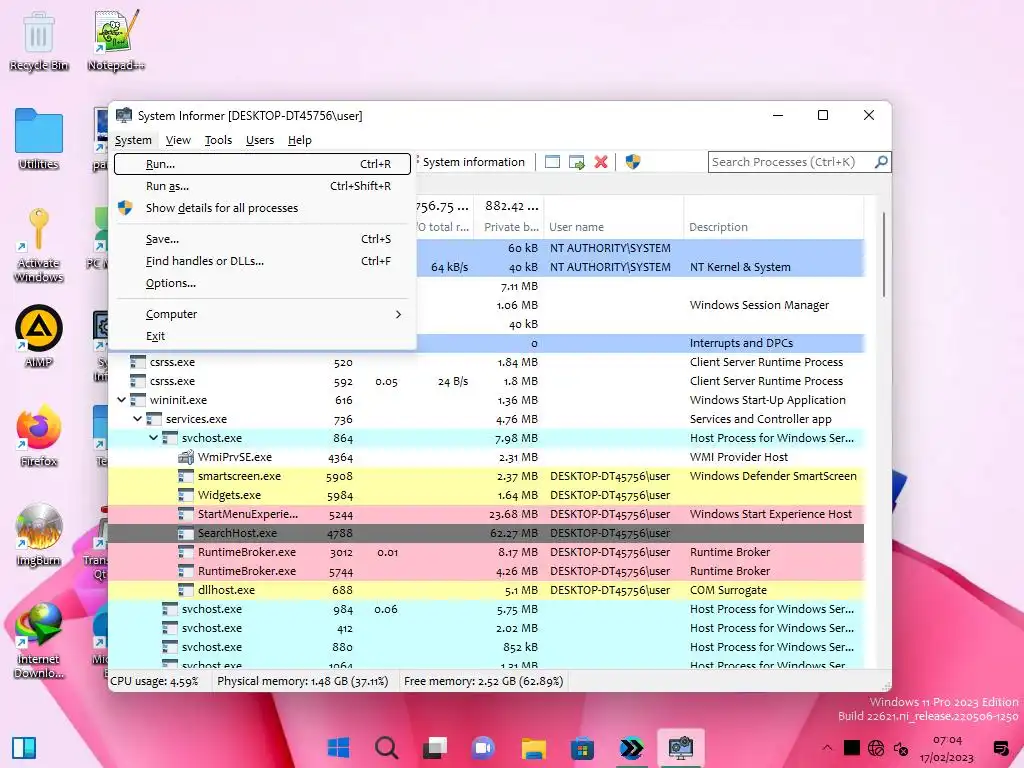This screenshot has width=1024, height=768.
Task: Open Options... from the System menu
Action: [262, 283]
